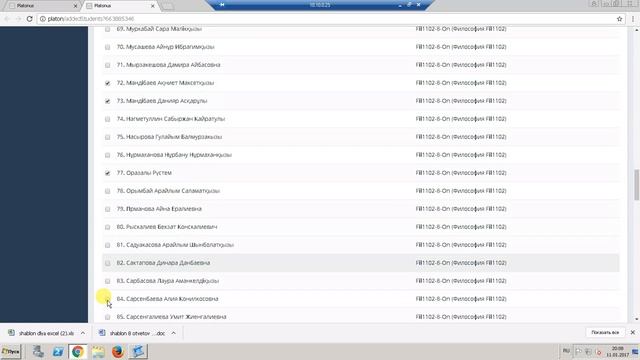Tick the checkbox for student 83
640x360 pixels.
107,281
